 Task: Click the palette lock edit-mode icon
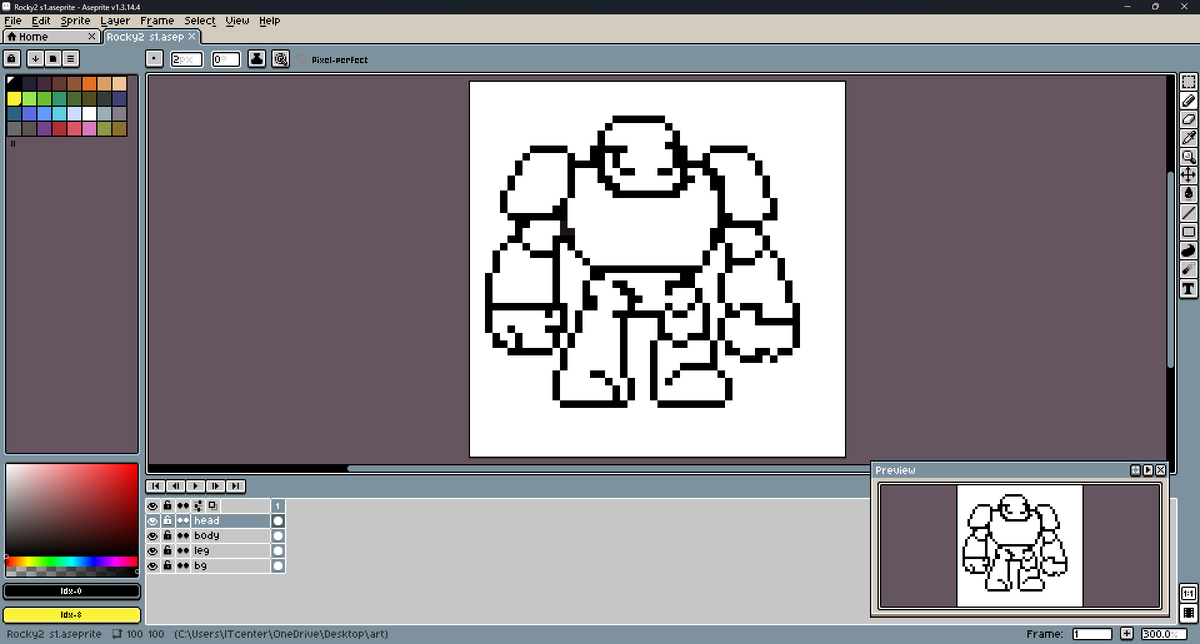(14, 59)
